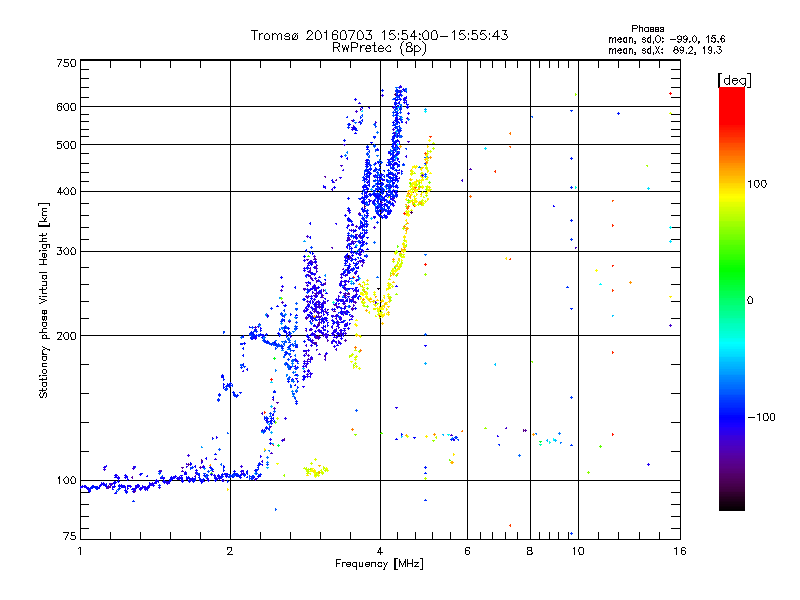Click the x-axis tick label "2"
The width and height of the screenshot is (800, 600).
(230, 551)
